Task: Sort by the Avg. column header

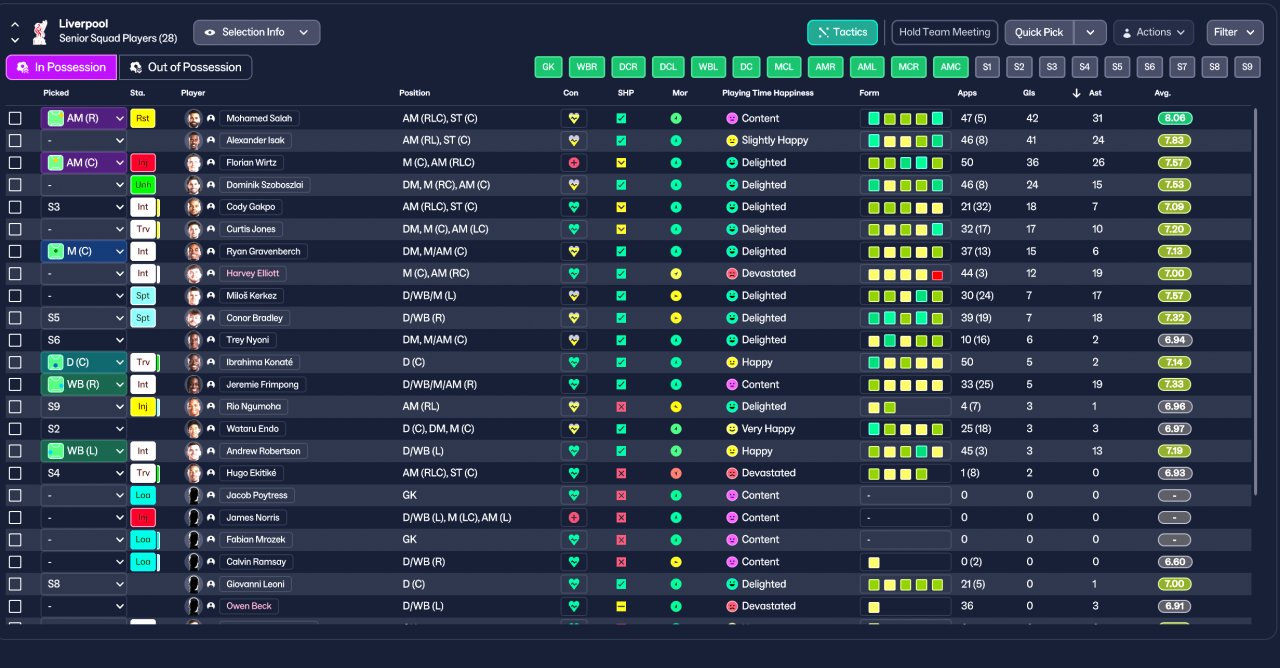Action: pyautogui.click(x=1162, y=93)
